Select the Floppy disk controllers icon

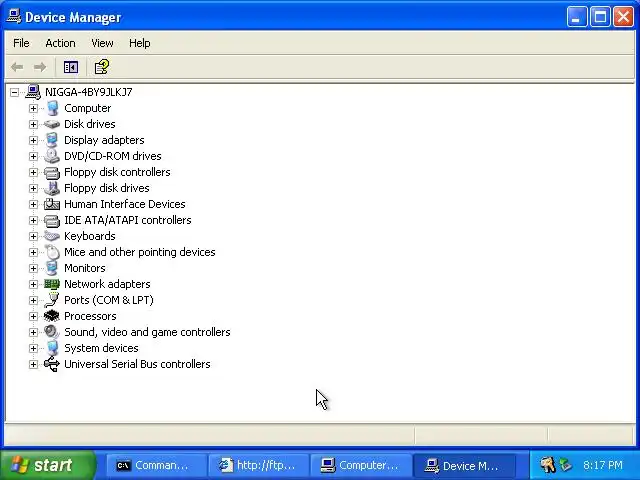click(x=52, y=172)
